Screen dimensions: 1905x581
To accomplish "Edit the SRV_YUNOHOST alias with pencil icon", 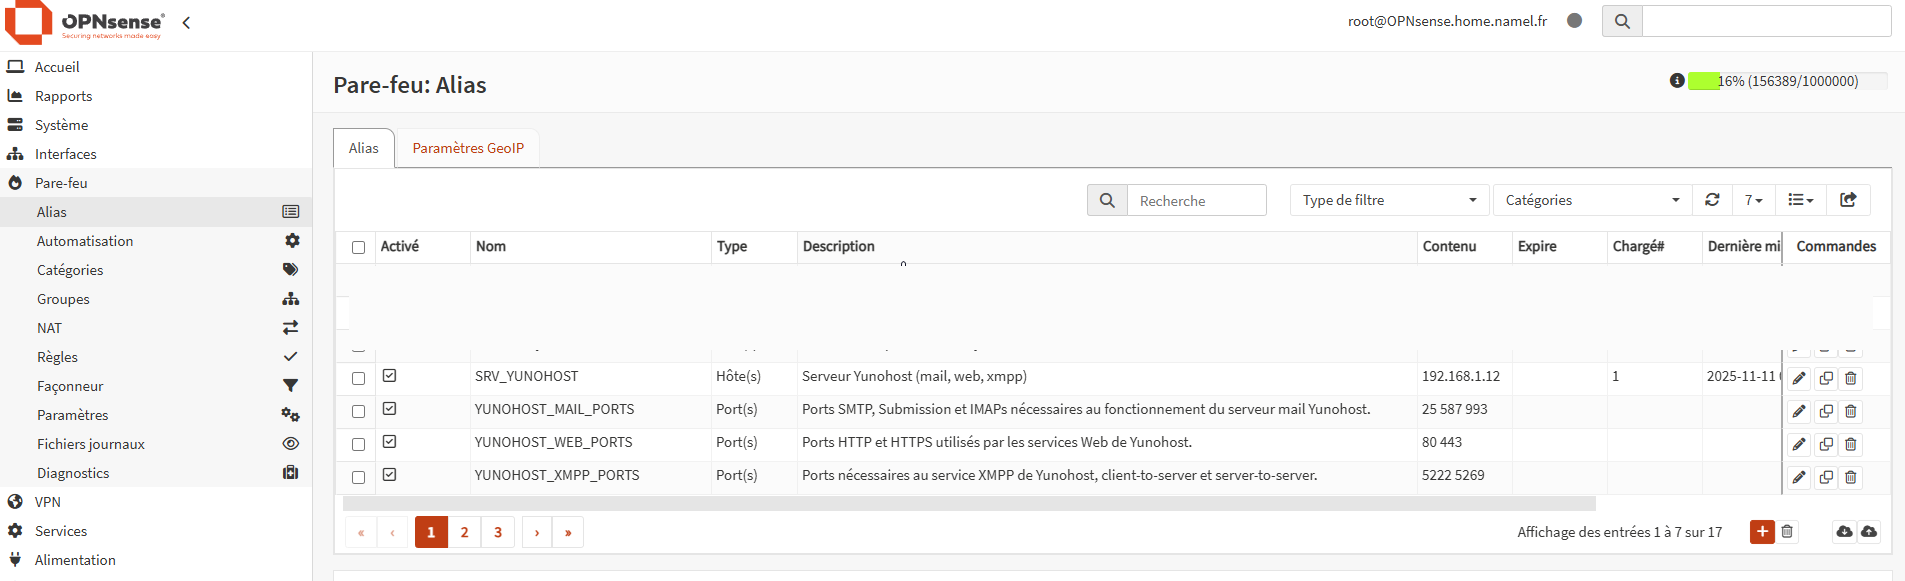I will (x=1799, y=378).
